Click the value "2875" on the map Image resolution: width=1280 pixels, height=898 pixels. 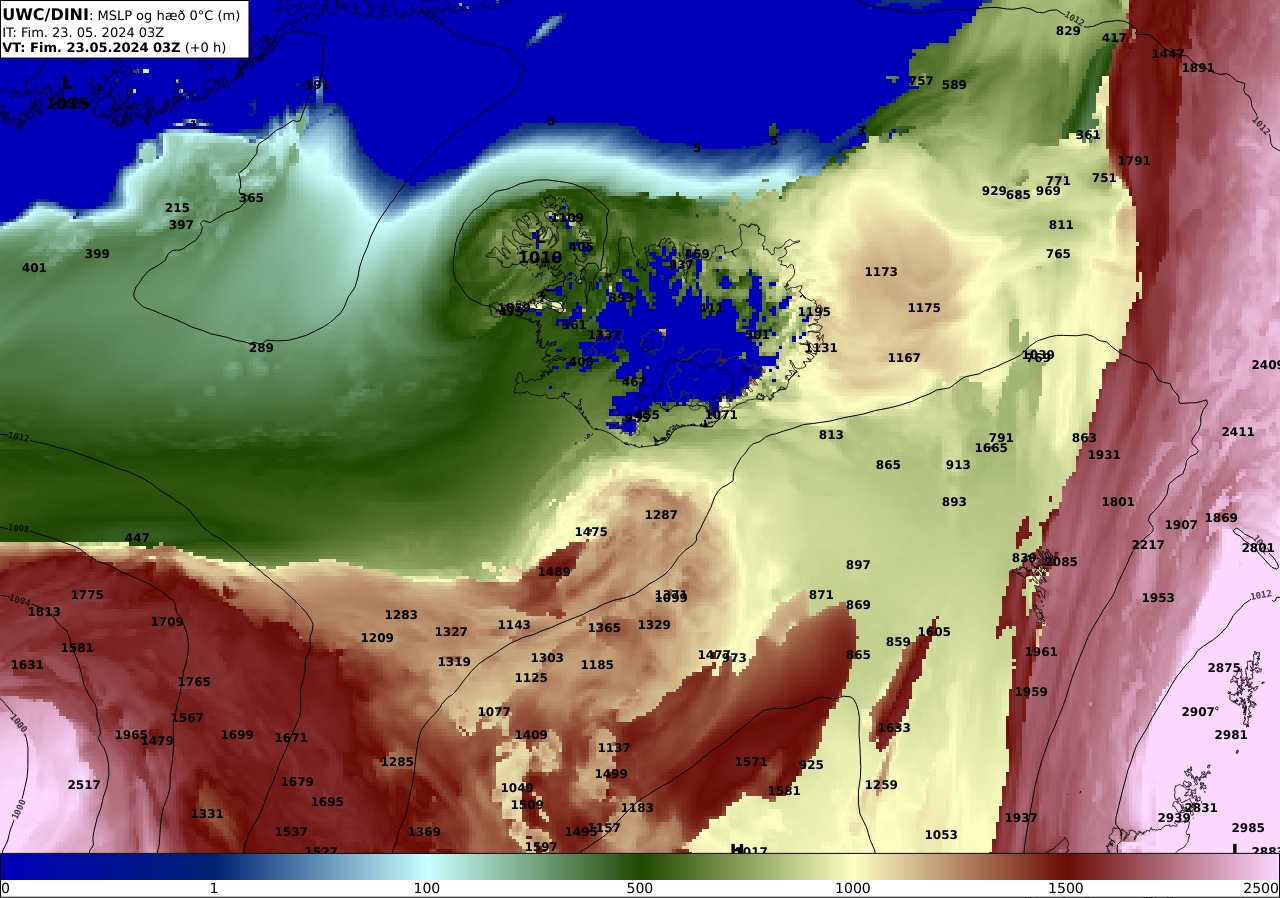tap(1224, 668)
